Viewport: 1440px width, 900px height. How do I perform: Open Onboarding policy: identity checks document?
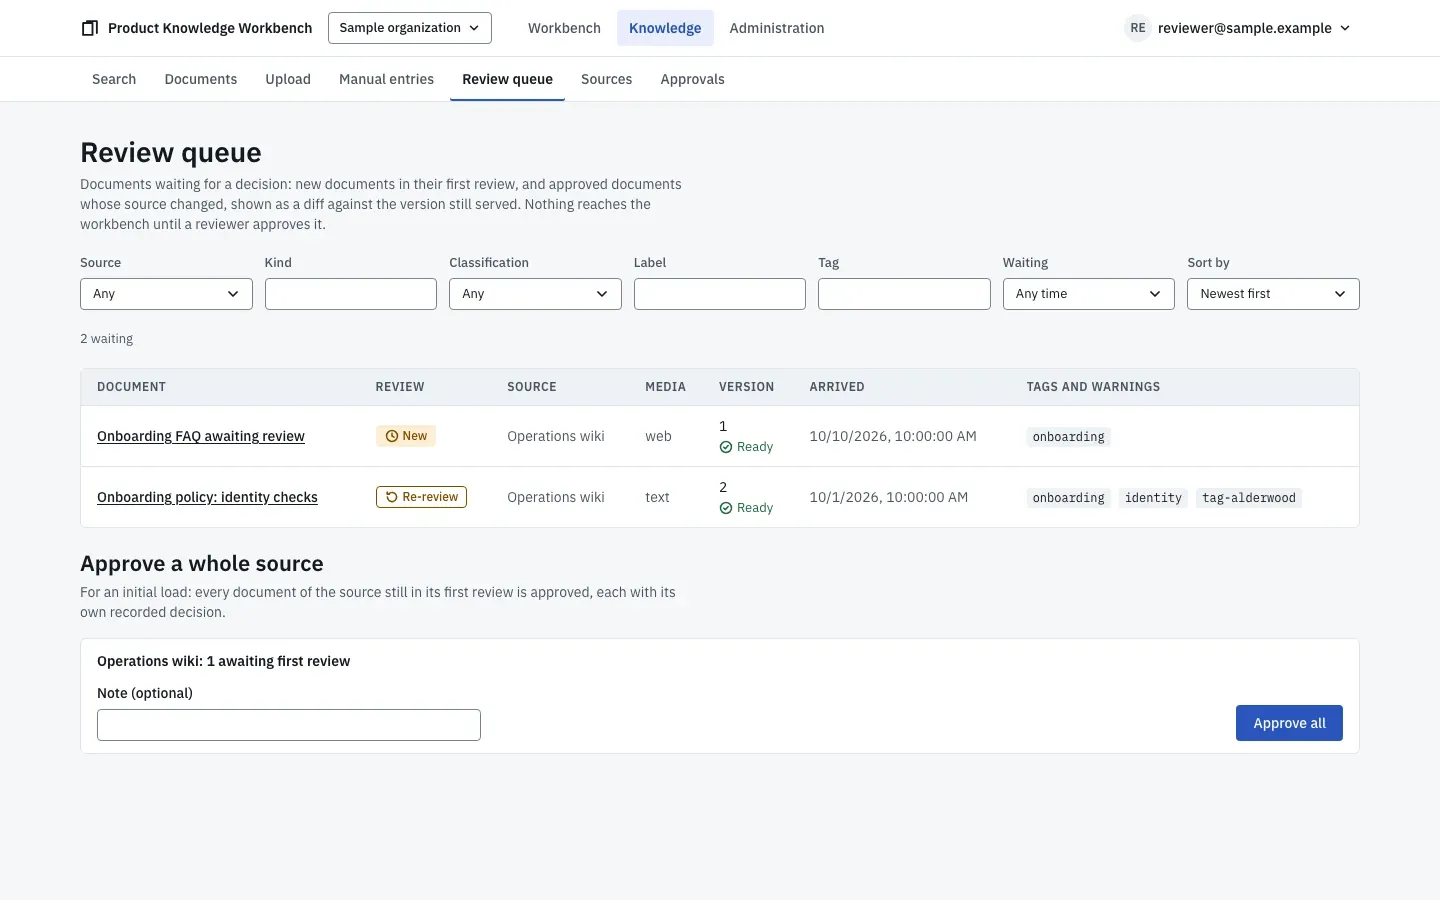pyautogui.click(x=207, y=497)
